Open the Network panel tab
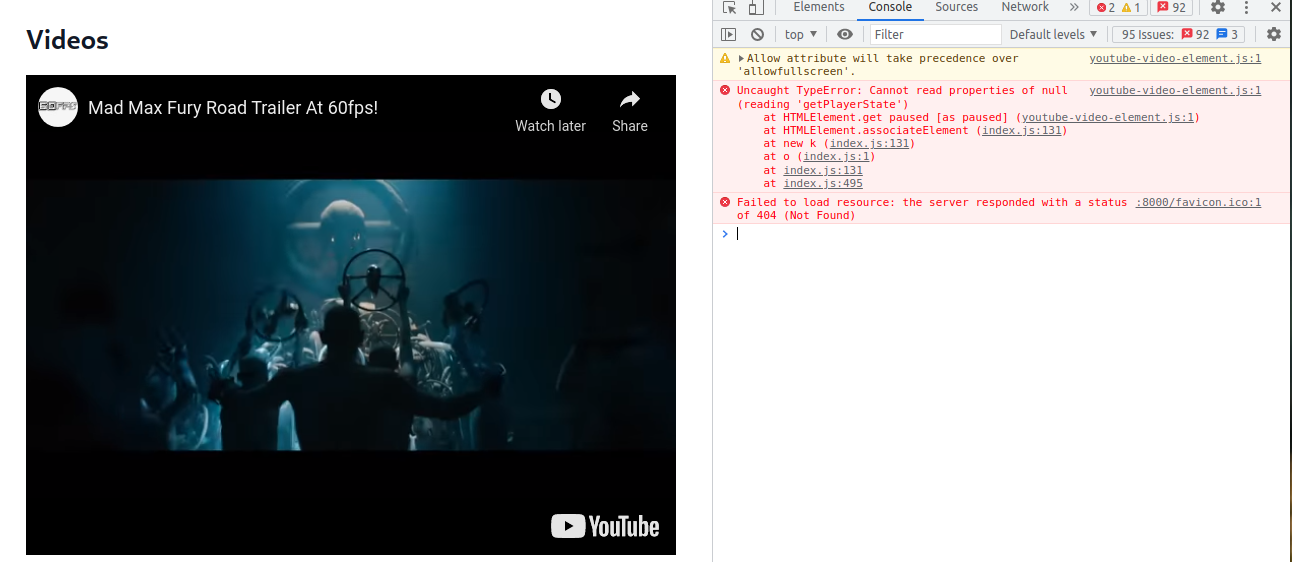This screenshot has height=562, width=1292. pos(1025,7)
